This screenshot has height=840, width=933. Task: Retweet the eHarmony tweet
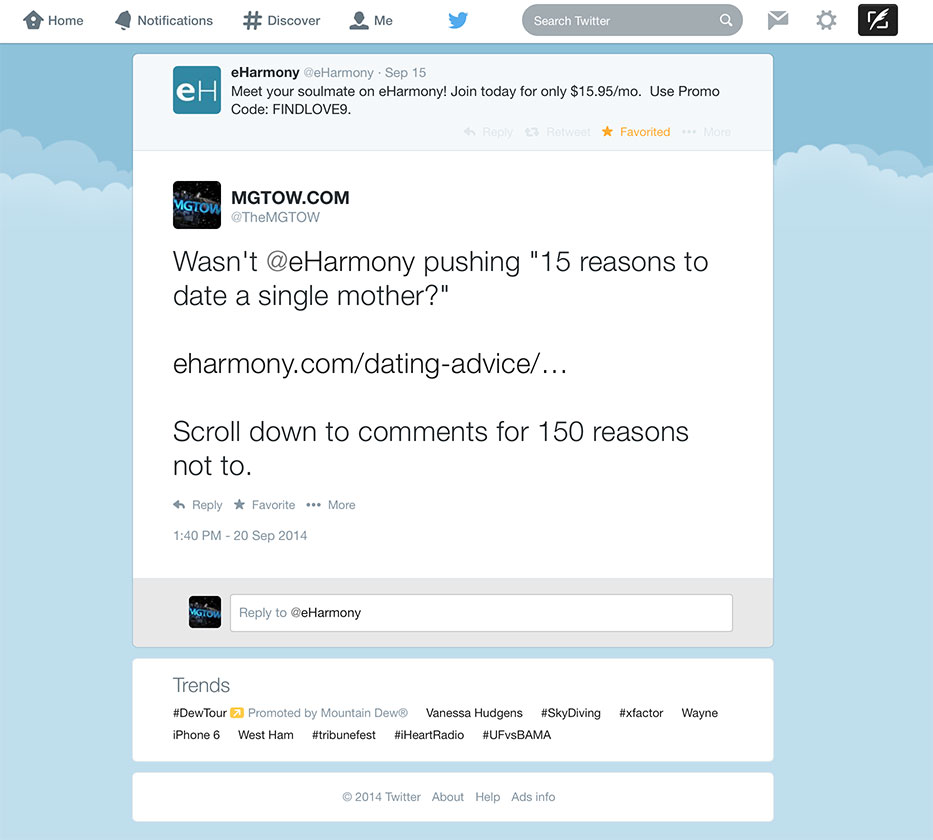[558, 132]
